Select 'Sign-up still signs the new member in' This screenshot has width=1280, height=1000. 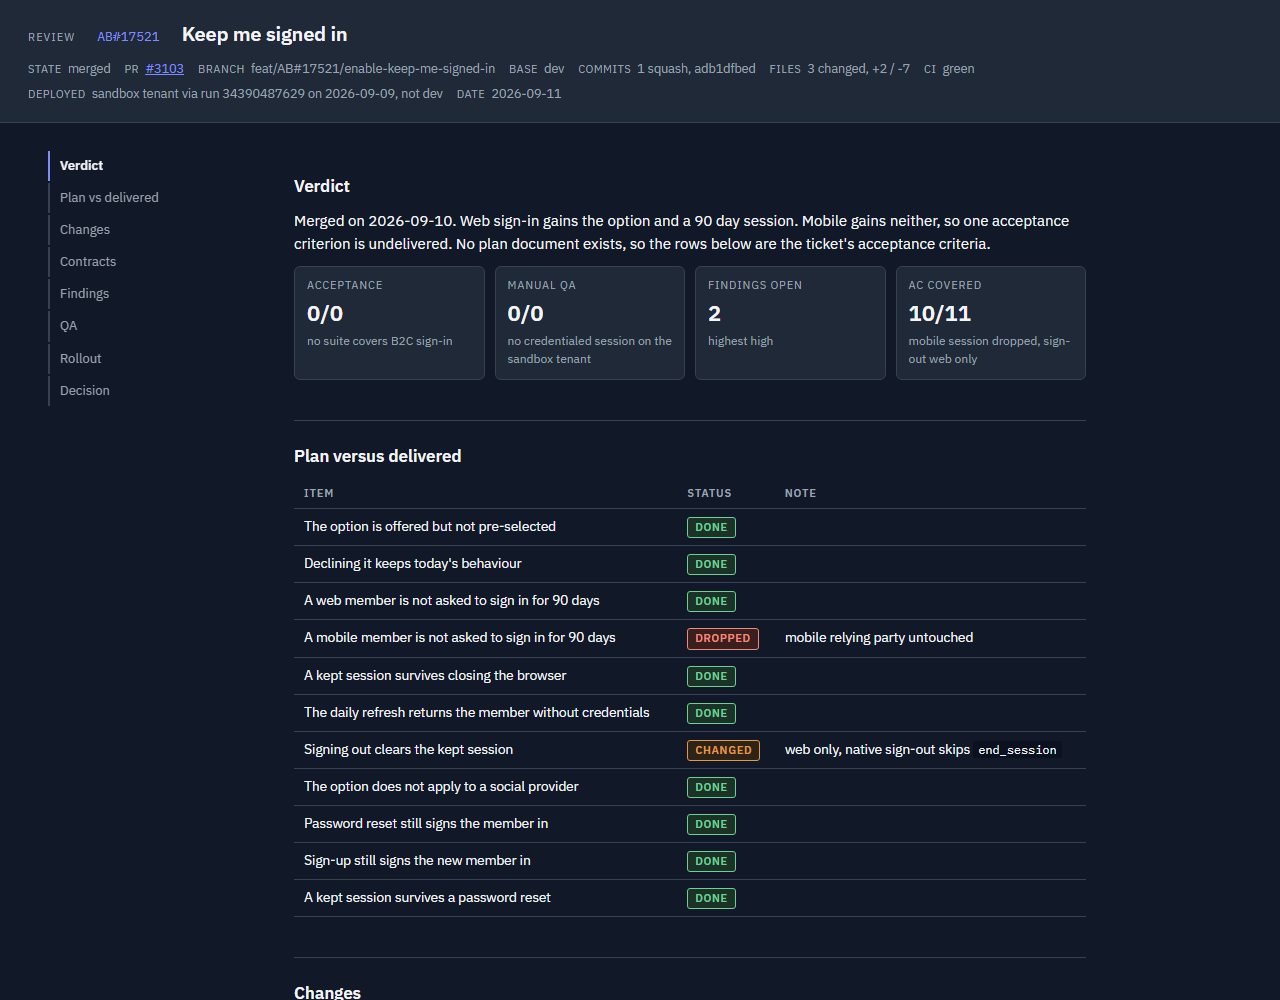(417, 861)
